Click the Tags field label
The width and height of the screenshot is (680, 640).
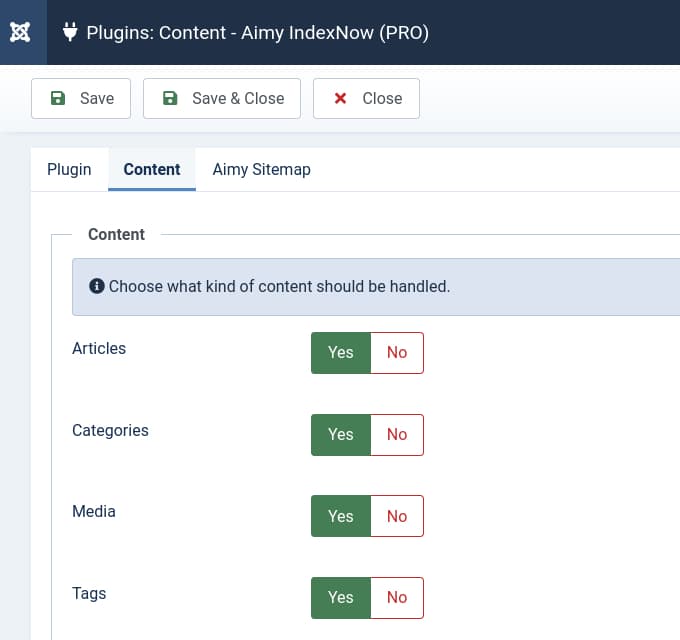[x=89, y=594]
